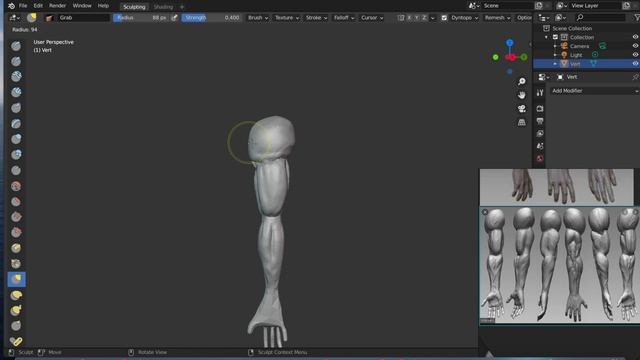Open the Tool properties tab
This screenshot has height=360, width=640.
click(x=540, y=93)
